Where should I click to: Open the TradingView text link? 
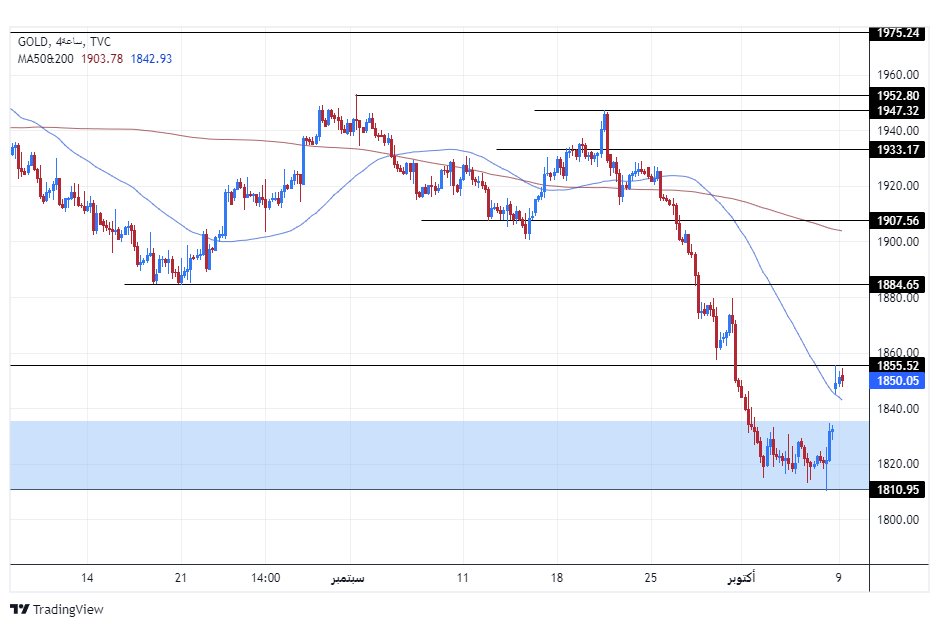[68, 609]
